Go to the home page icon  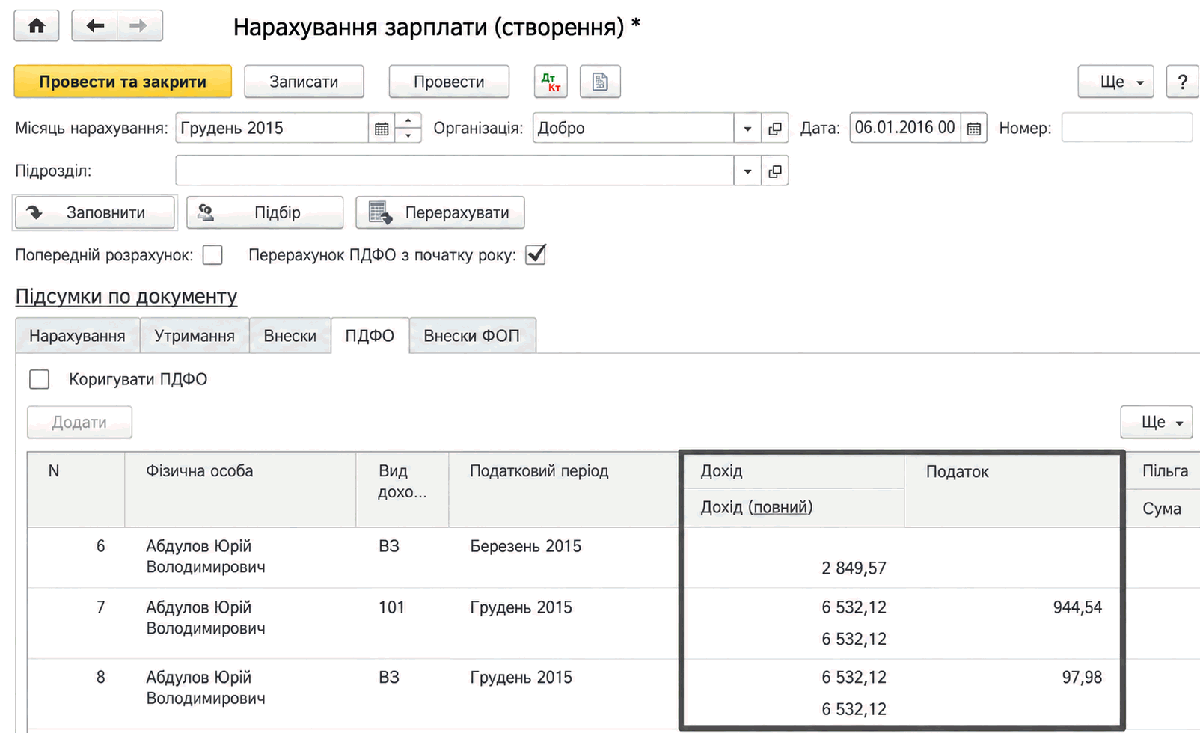[37, 27]
